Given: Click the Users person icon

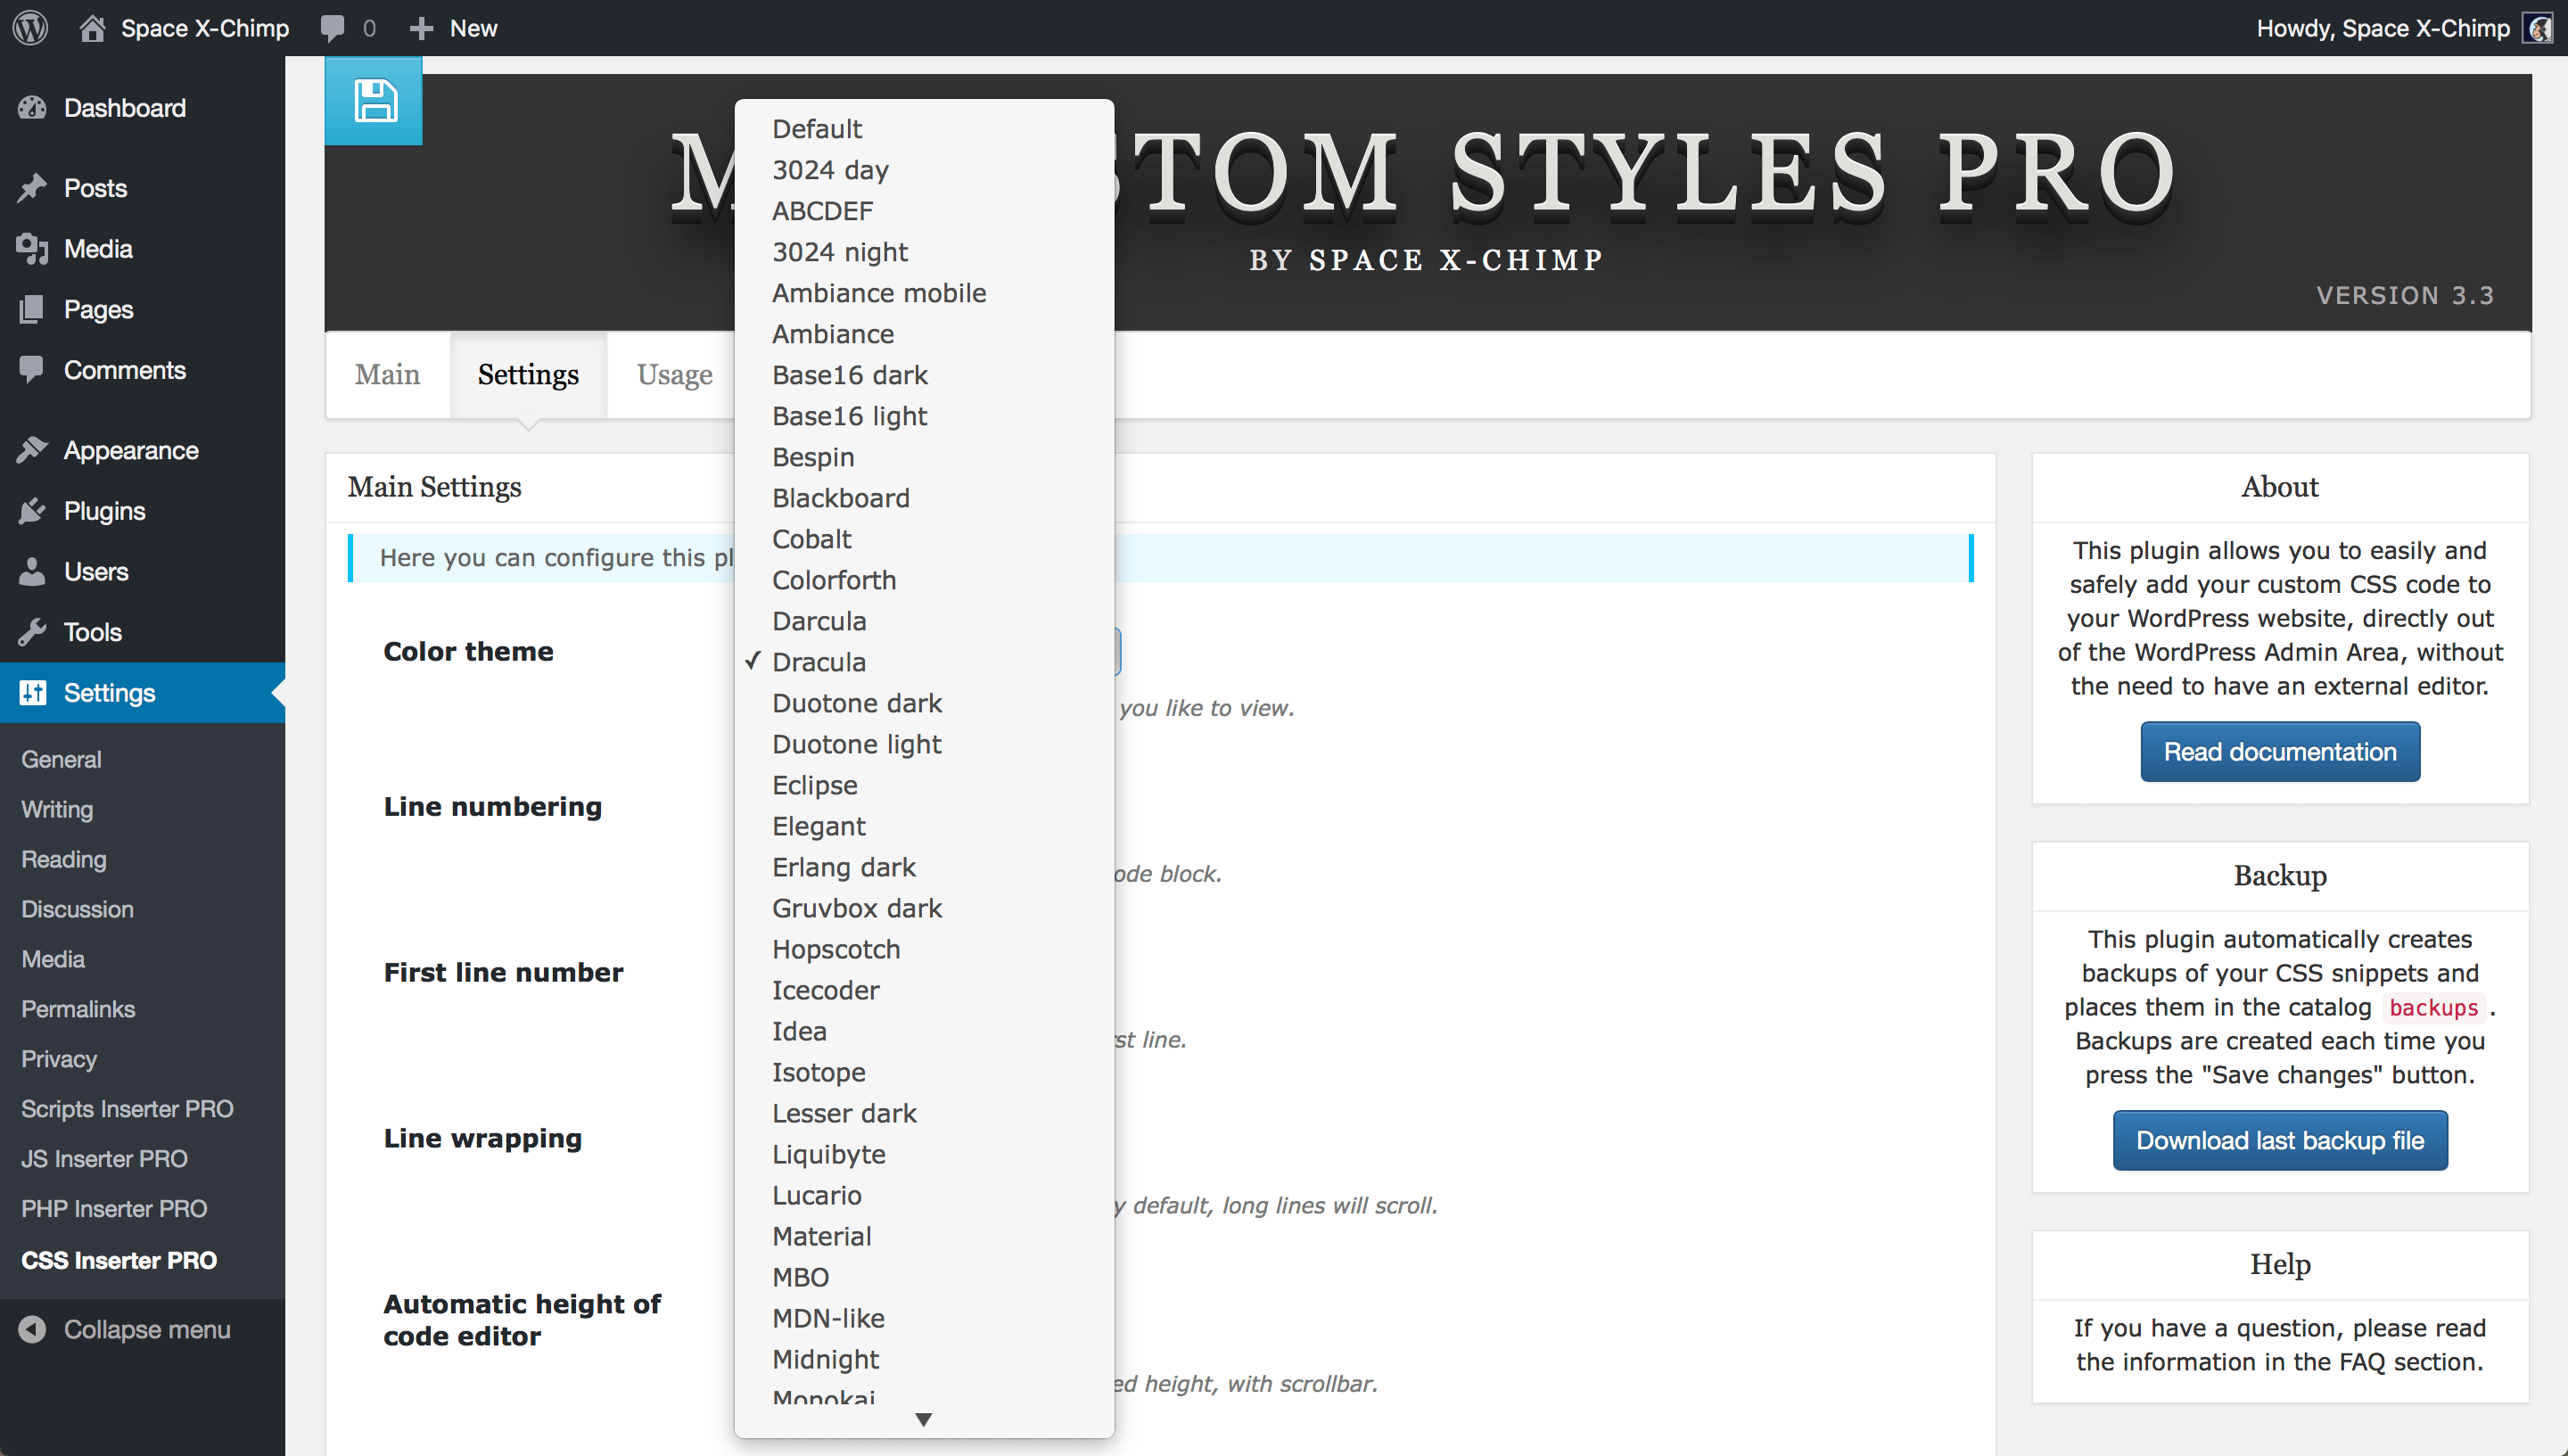Looking at the screenshot, I should [32, 571].
